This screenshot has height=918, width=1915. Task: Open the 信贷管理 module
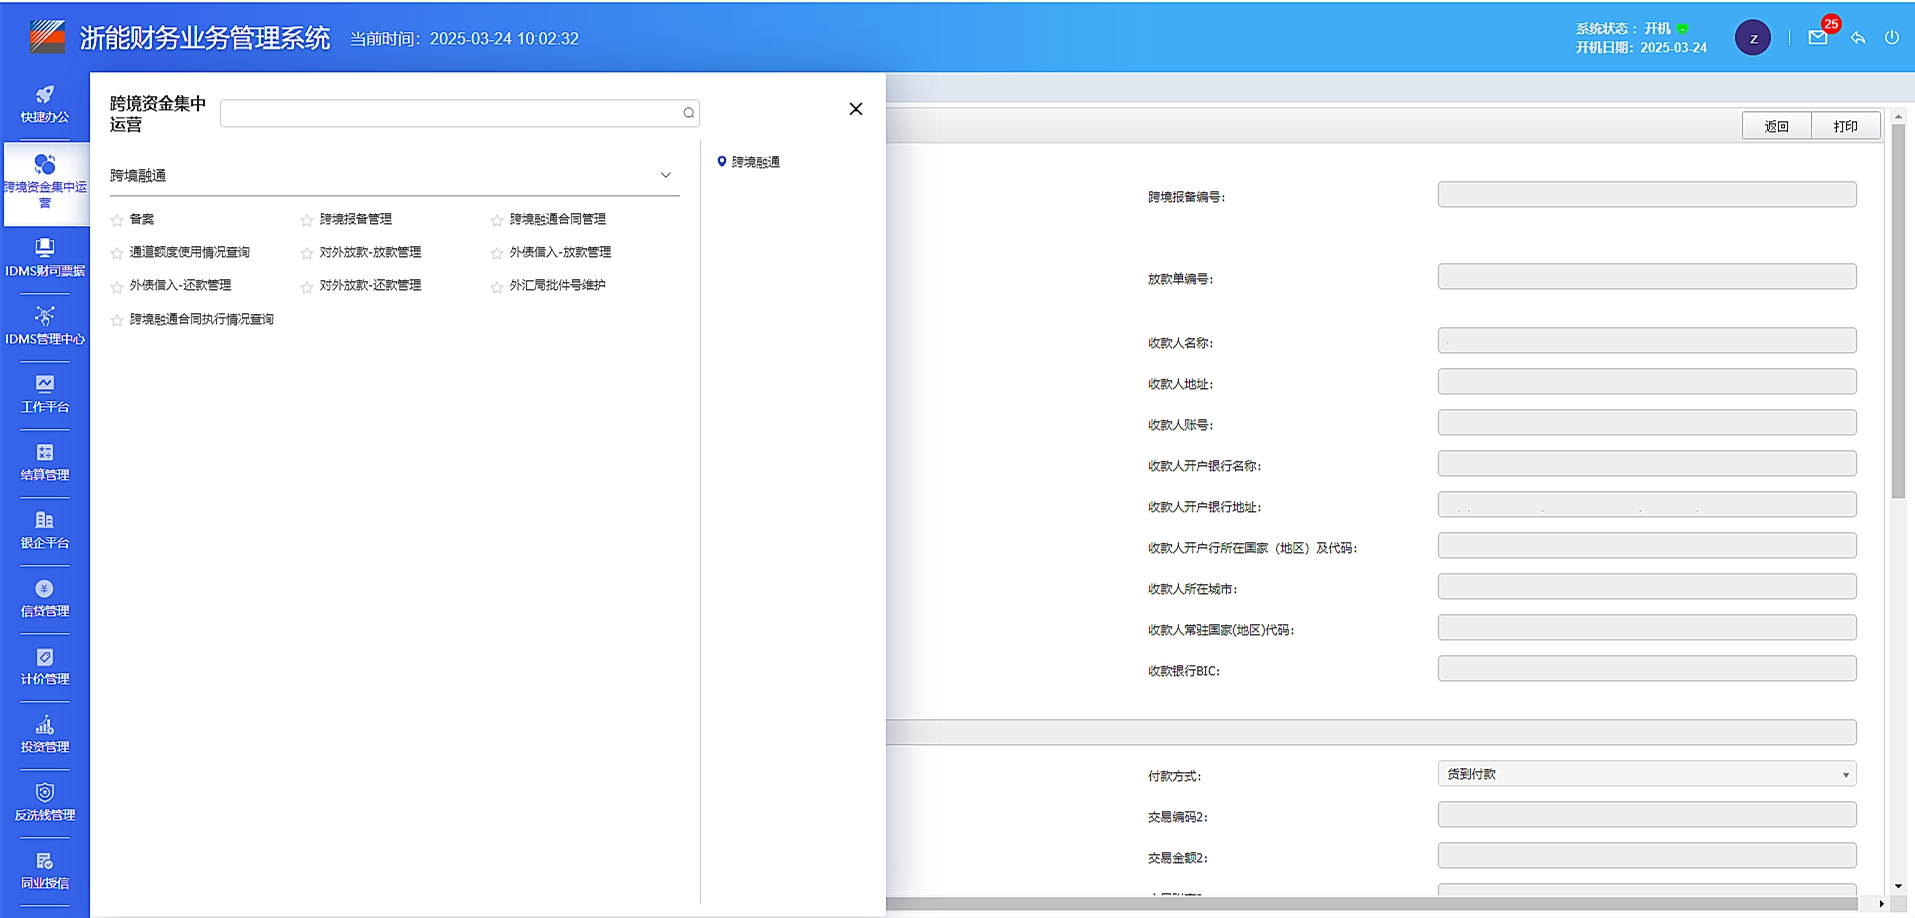click(x=44, y=597)
